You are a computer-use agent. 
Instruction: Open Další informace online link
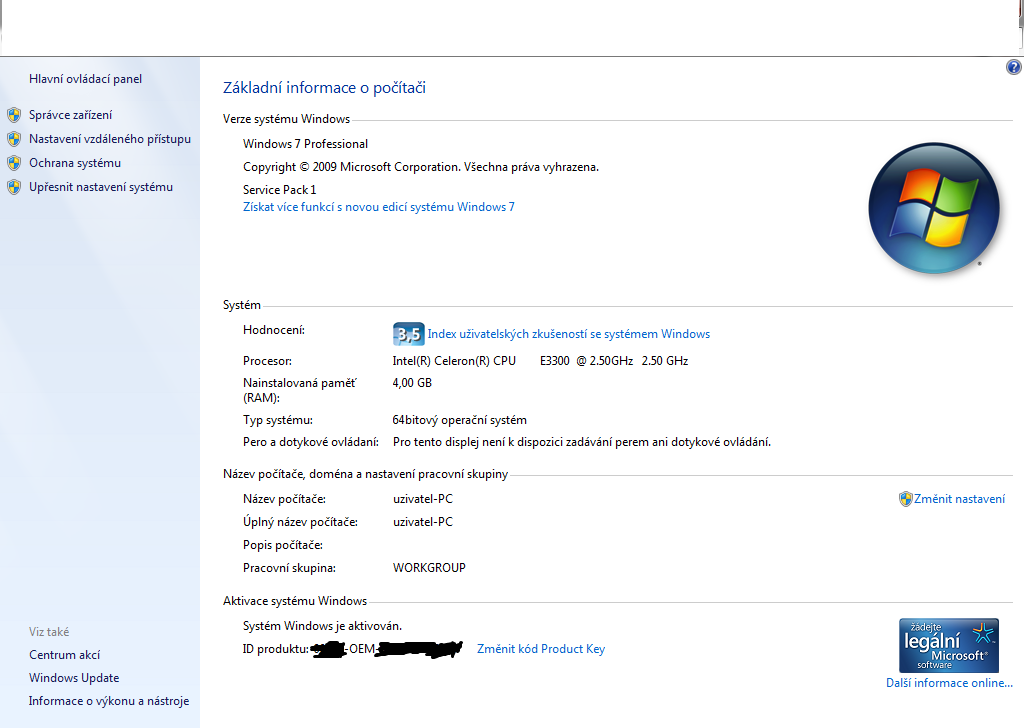click(x=950, y=683)
